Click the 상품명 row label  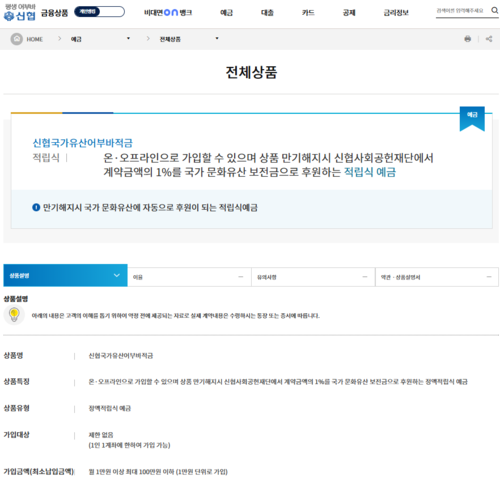coord(13,355)
